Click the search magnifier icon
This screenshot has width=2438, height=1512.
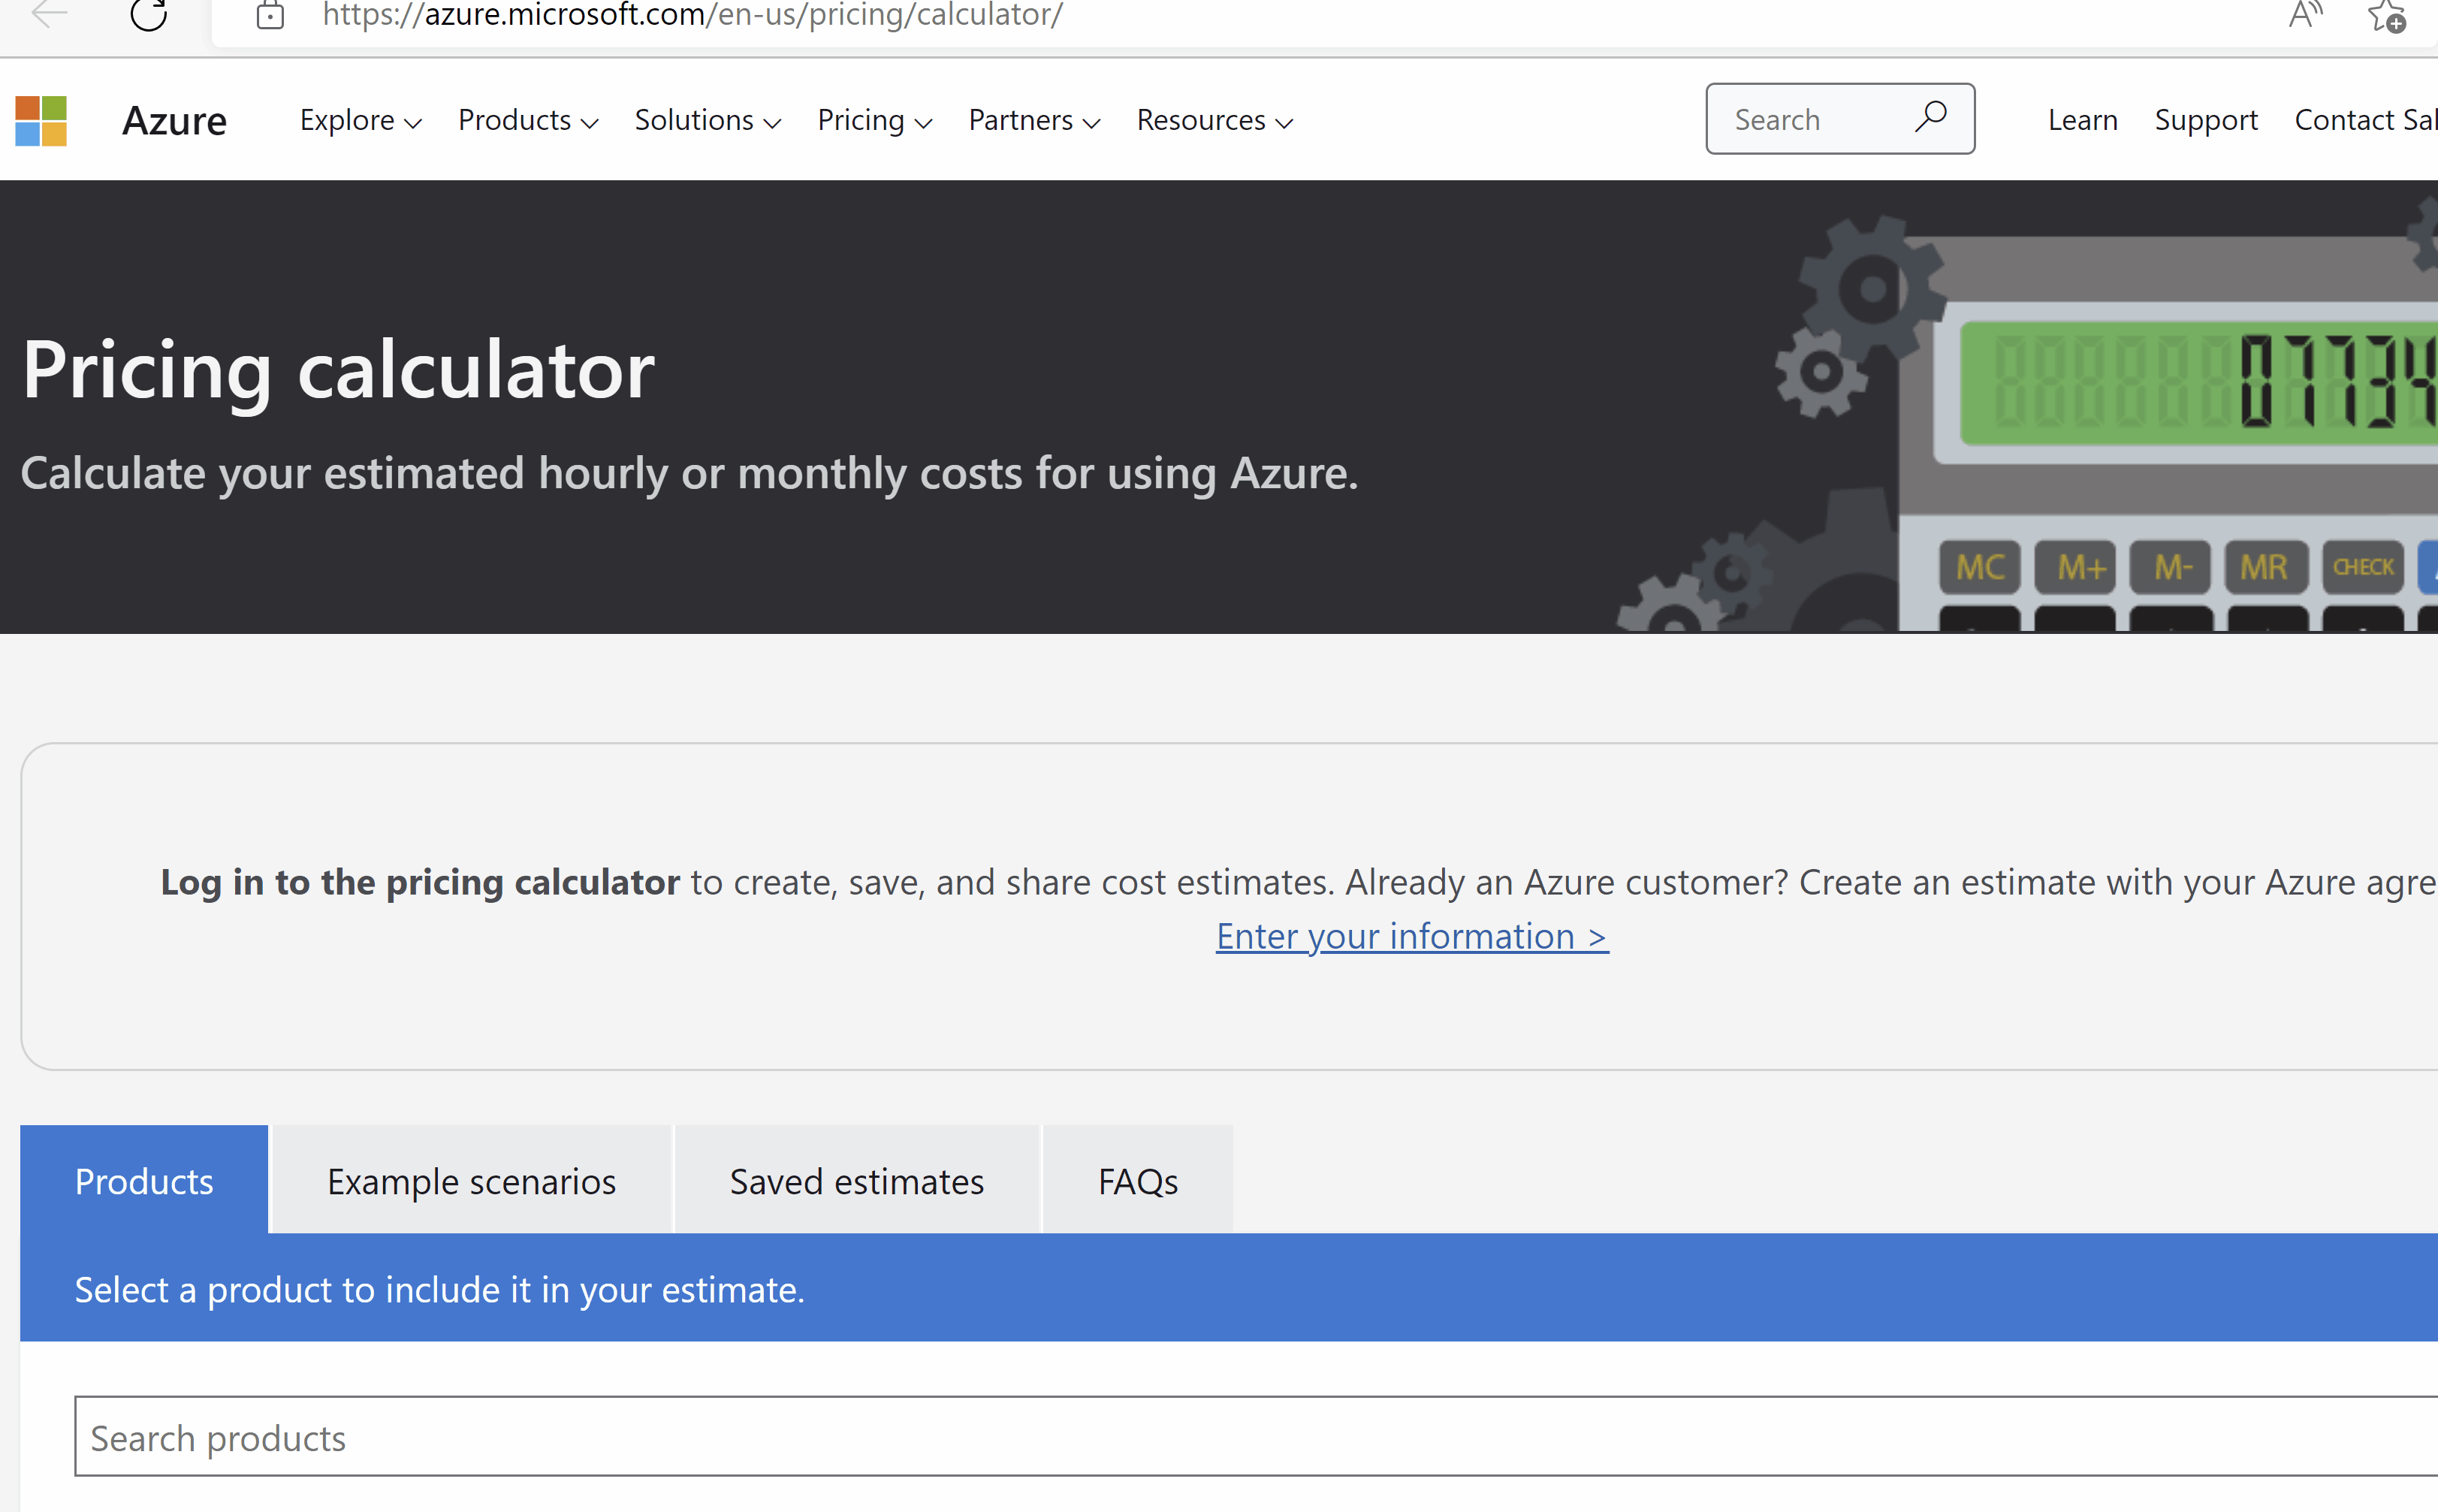click(x=1930, y=118)
